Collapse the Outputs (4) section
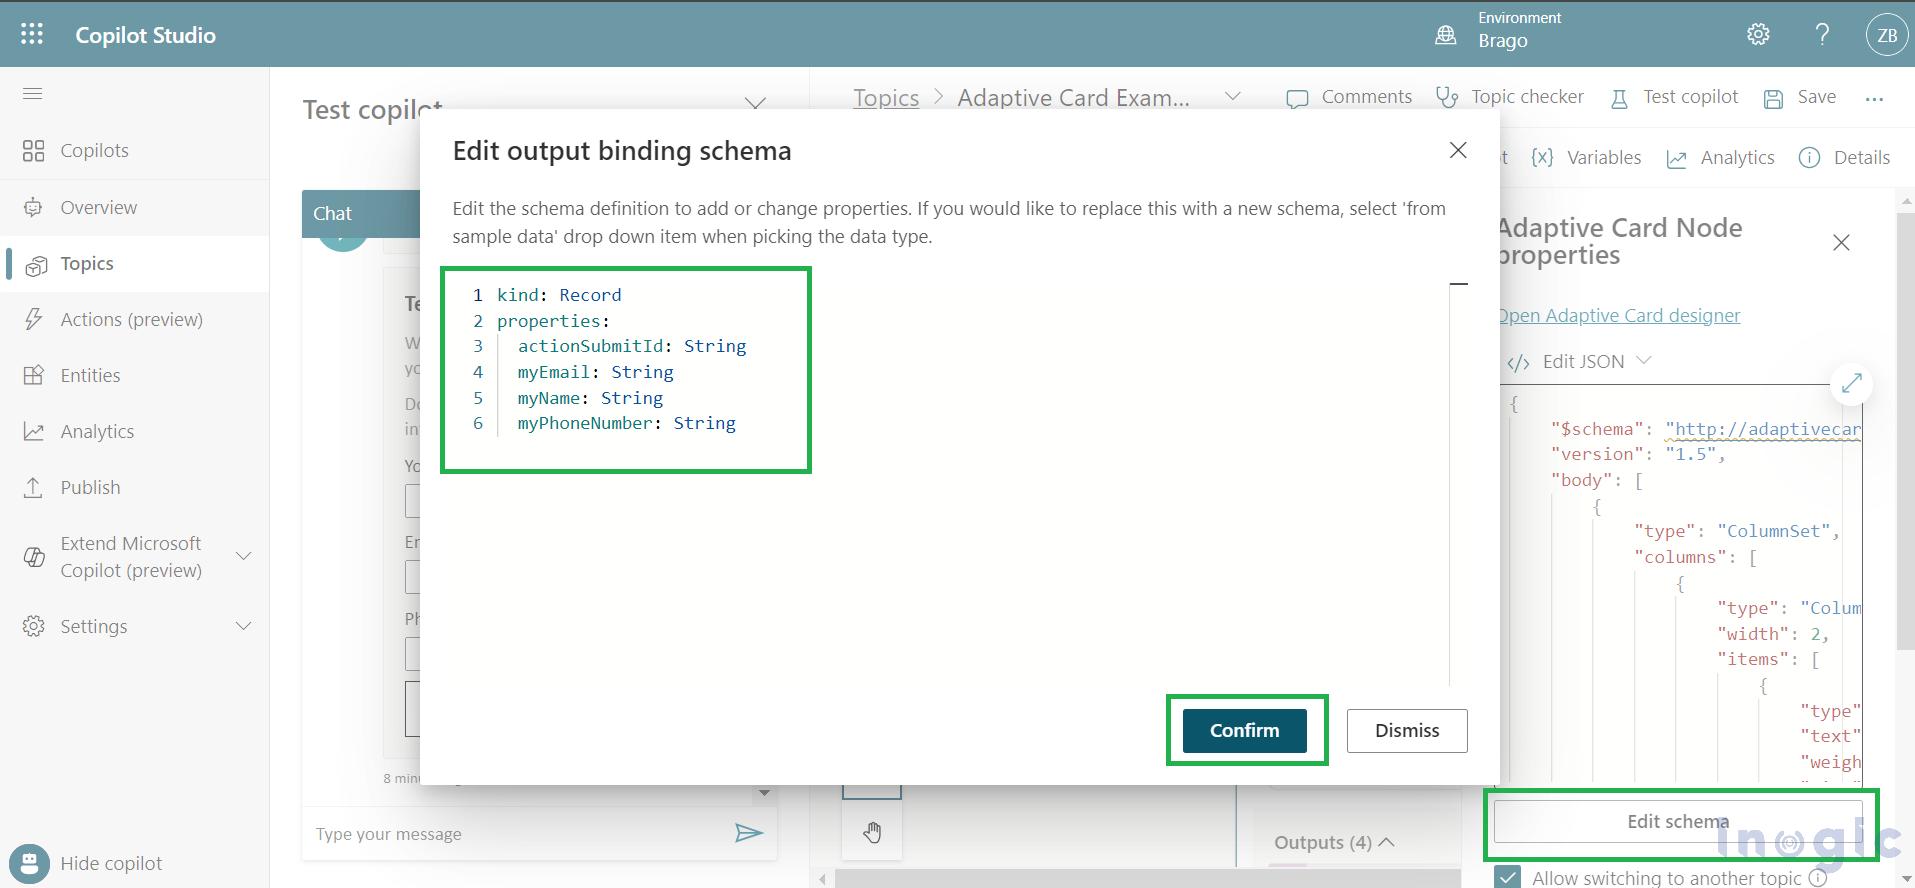Image resolution: width=1915 pixels, height=888 pixels. click(x=1386, y=842)
